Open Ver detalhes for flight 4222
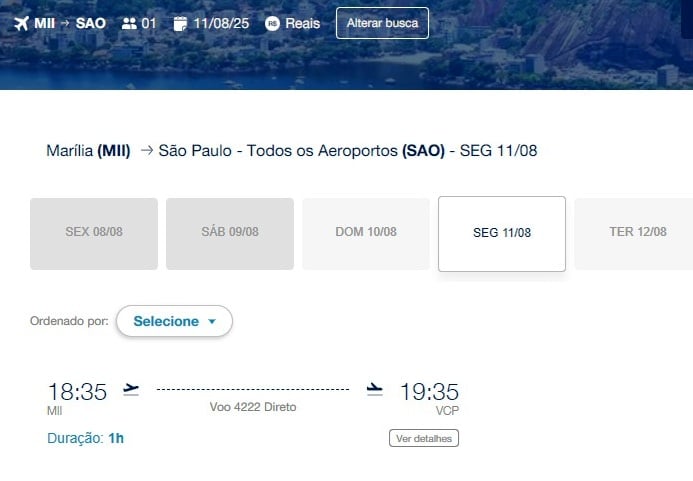 [x=424, y=438]
